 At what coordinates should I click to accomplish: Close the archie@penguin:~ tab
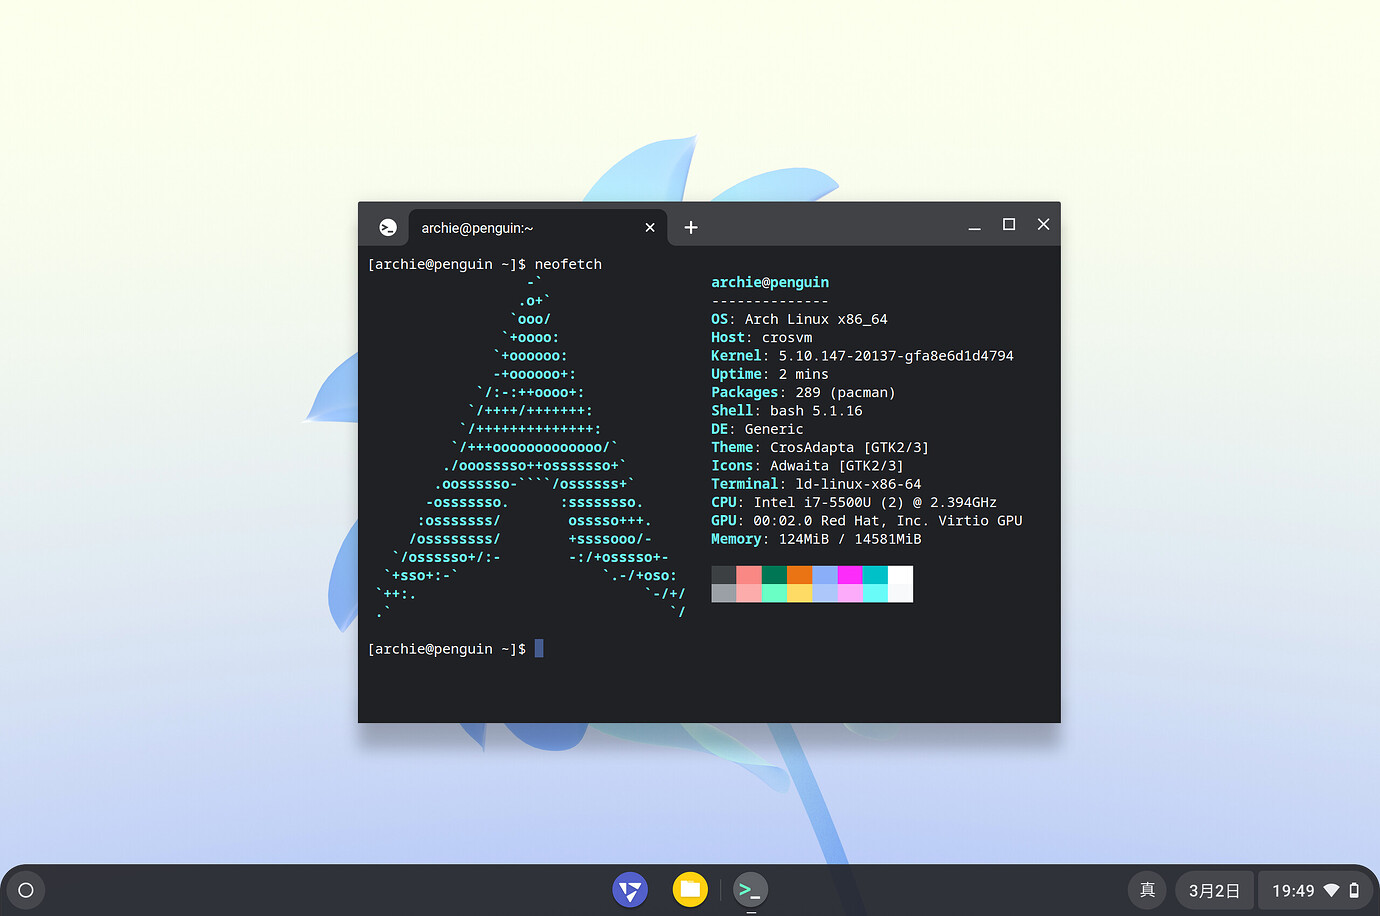(649, 227)
